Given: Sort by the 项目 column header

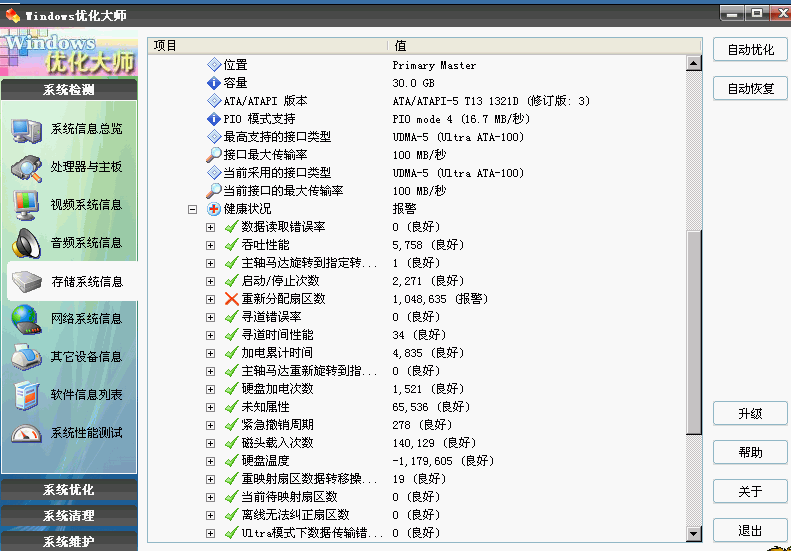Looking at the screenshot, I should (268, 46).
